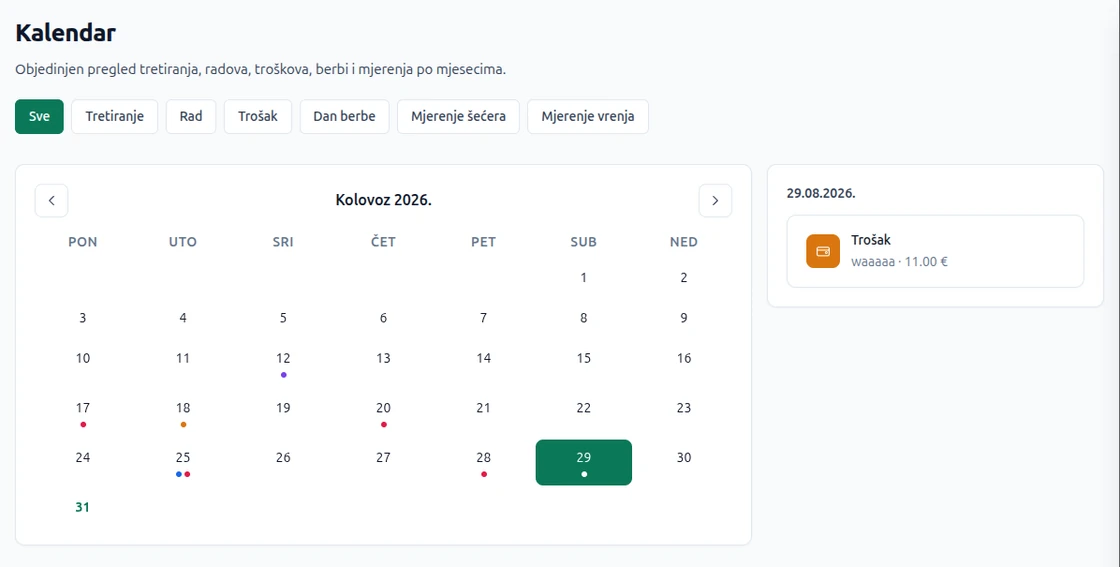Click the PON weekday header
Image resolution: width=1120 pixels, height=567 pixels.
83,242
